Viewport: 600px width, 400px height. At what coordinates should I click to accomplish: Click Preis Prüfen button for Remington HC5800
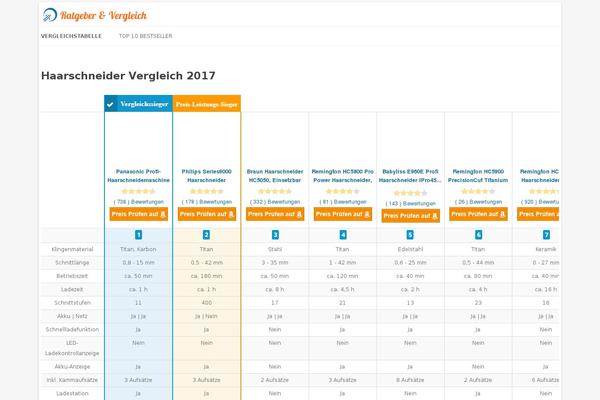[342, 214]
